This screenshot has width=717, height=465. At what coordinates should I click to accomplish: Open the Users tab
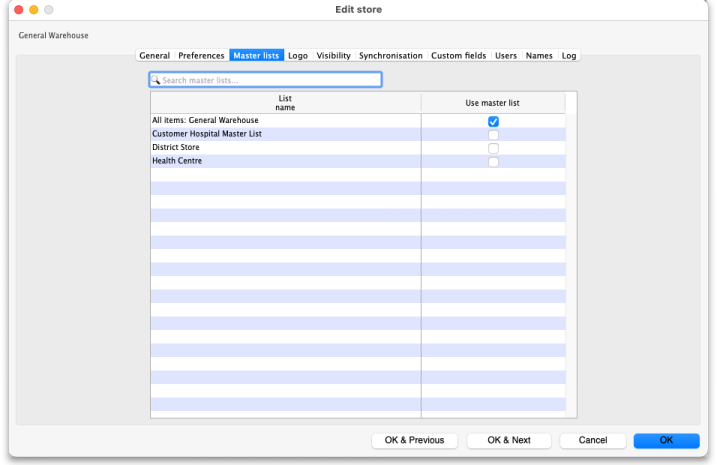pos(506,56)
